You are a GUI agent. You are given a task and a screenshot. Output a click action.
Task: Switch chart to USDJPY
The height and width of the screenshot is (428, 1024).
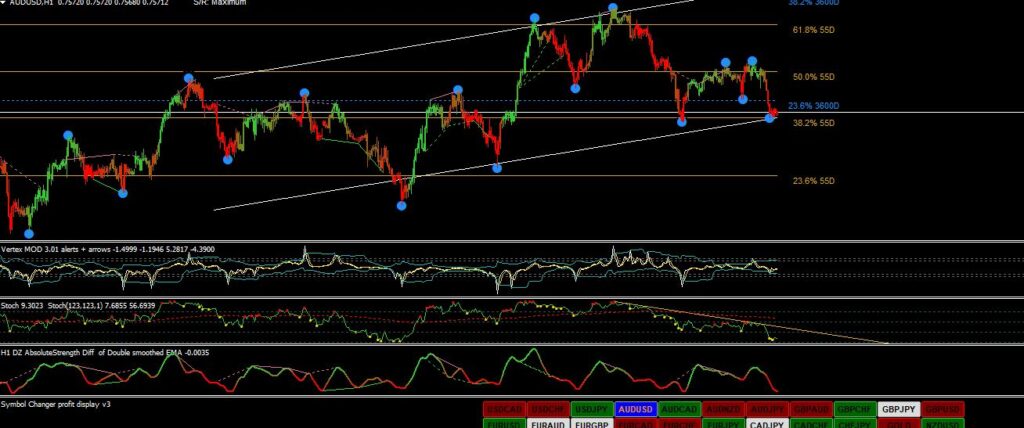pyautogui.click(x=592, y=410)
